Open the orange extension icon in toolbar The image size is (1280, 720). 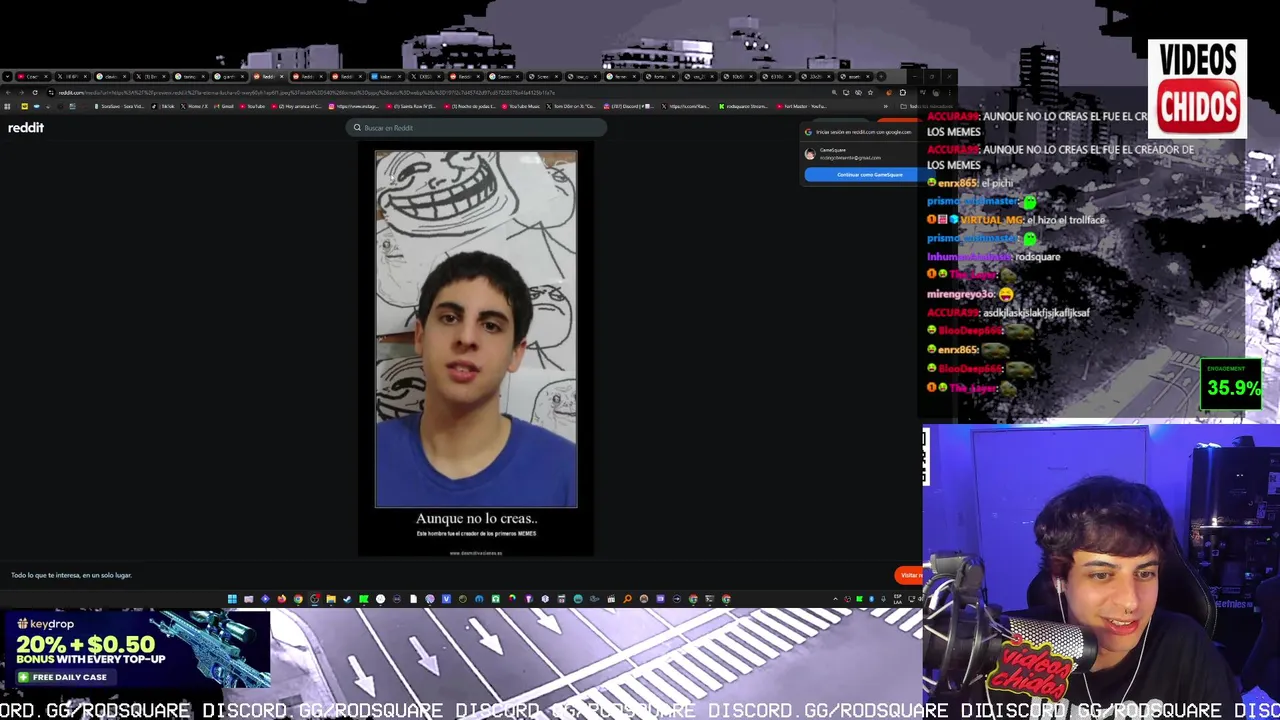click(x=889, y=92)
